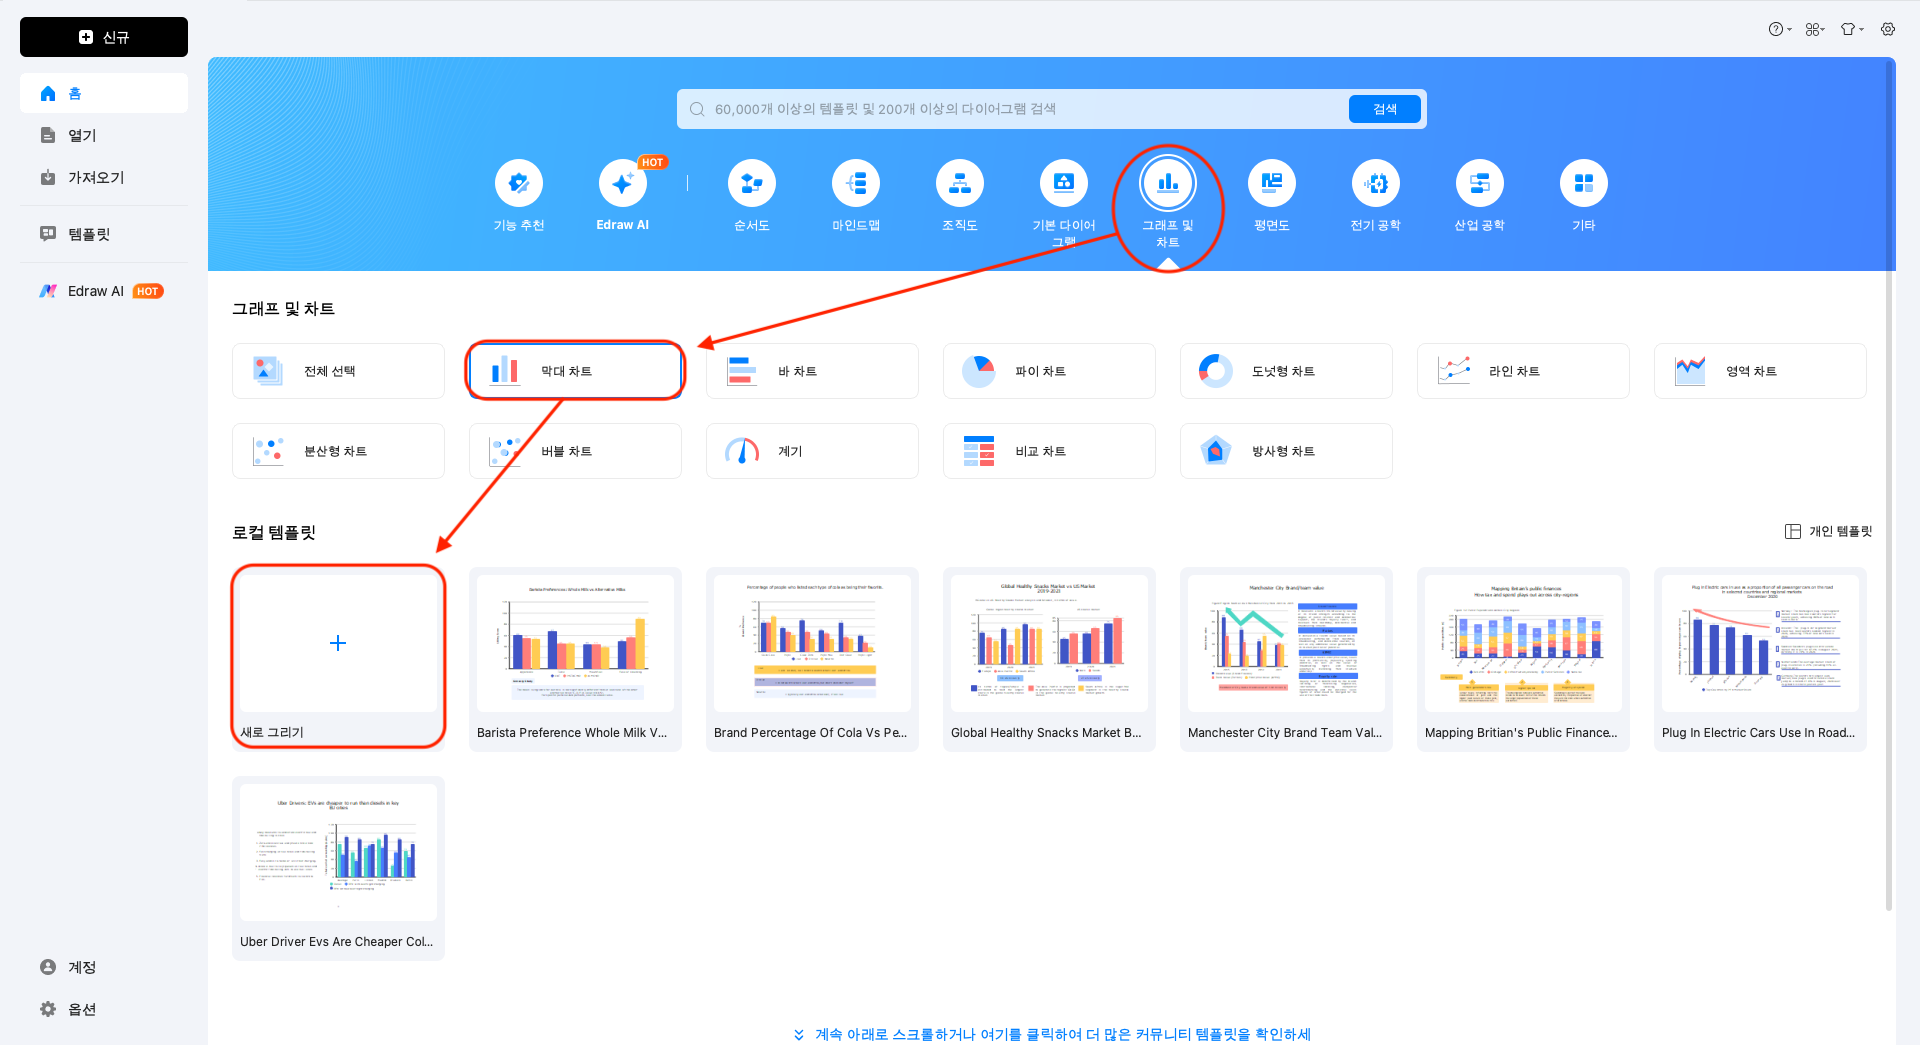Click the blue 검색 search button
The width and height of the screenshot is (1920, 1045).
click(1384, 109)
